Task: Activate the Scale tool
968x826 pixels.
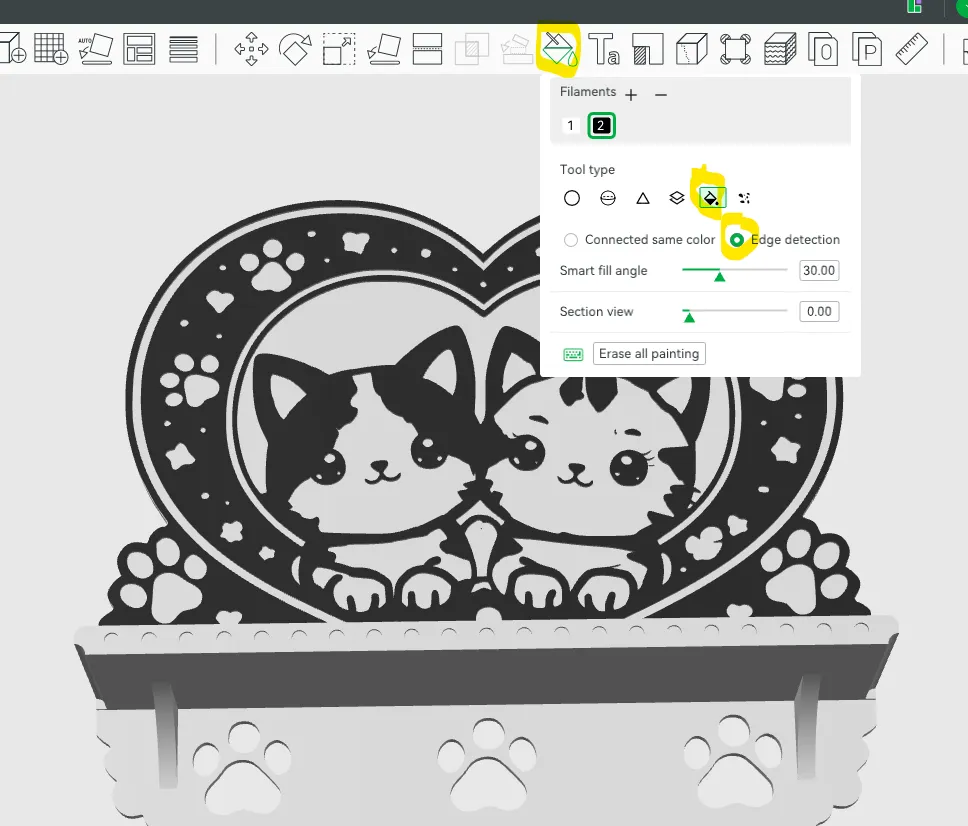Action: point(339,48)
